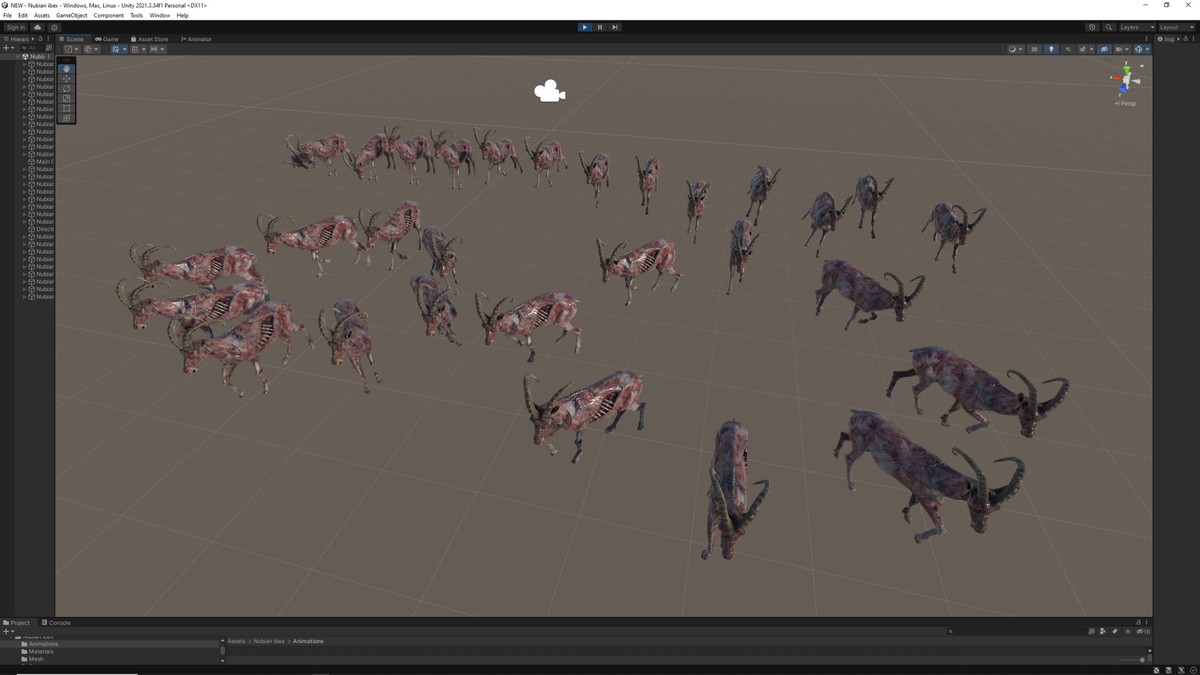The width and height of the screenshot is (1200, 675).
Task: Click the Sign in button
Action: 16,27
